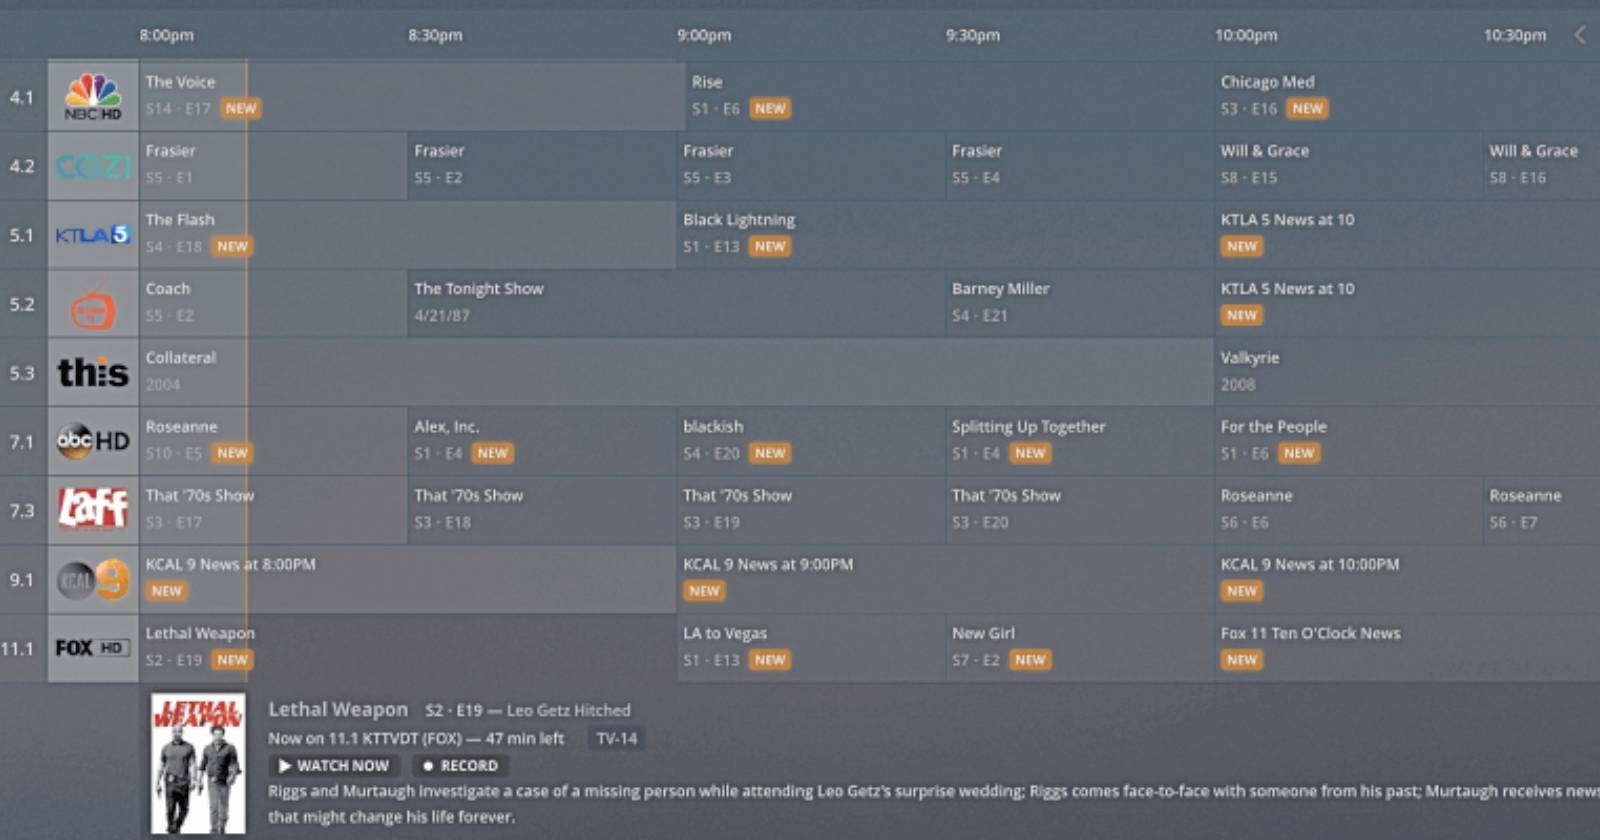Click the Record button
The height and width of the screenshot is (840, 1600).
coord(460,766)
